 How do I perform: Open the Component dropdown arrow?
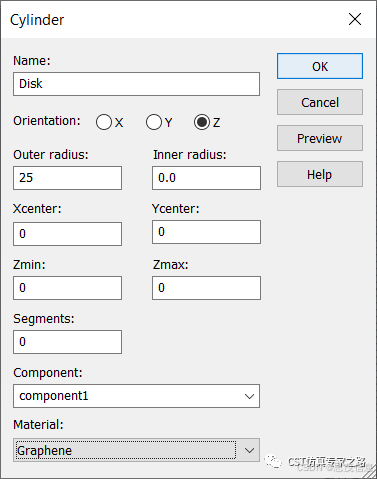coord(249,396)
